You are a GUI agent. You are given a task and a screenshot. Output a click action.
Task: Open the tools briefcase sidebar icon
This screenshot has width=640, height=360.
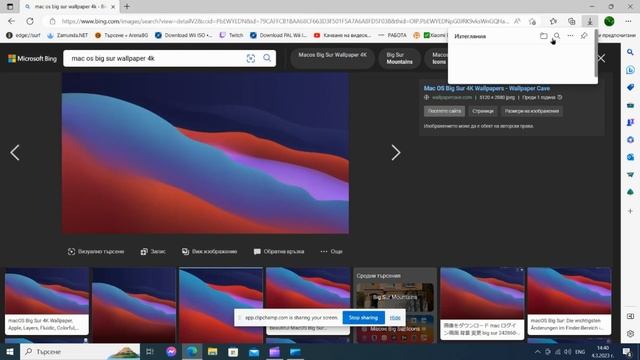pyautogui.click(x=630, y=105)
